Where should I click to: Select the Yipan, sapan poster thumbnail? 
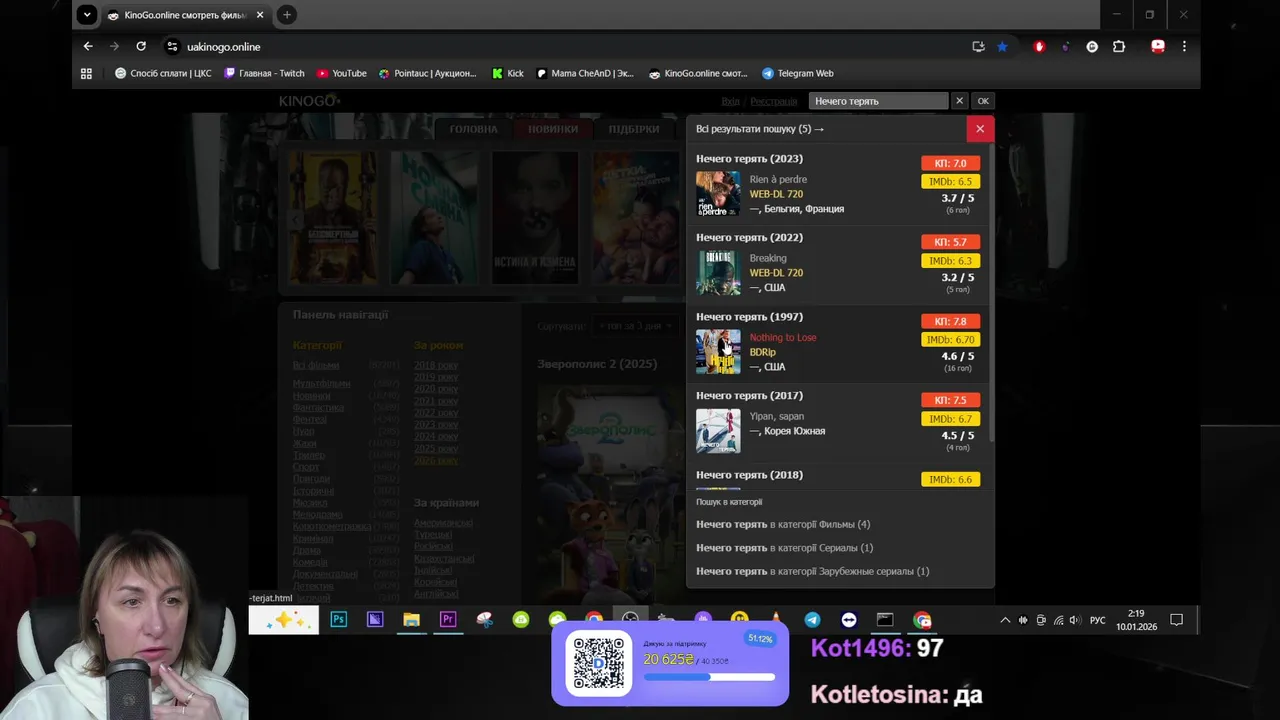718,431
